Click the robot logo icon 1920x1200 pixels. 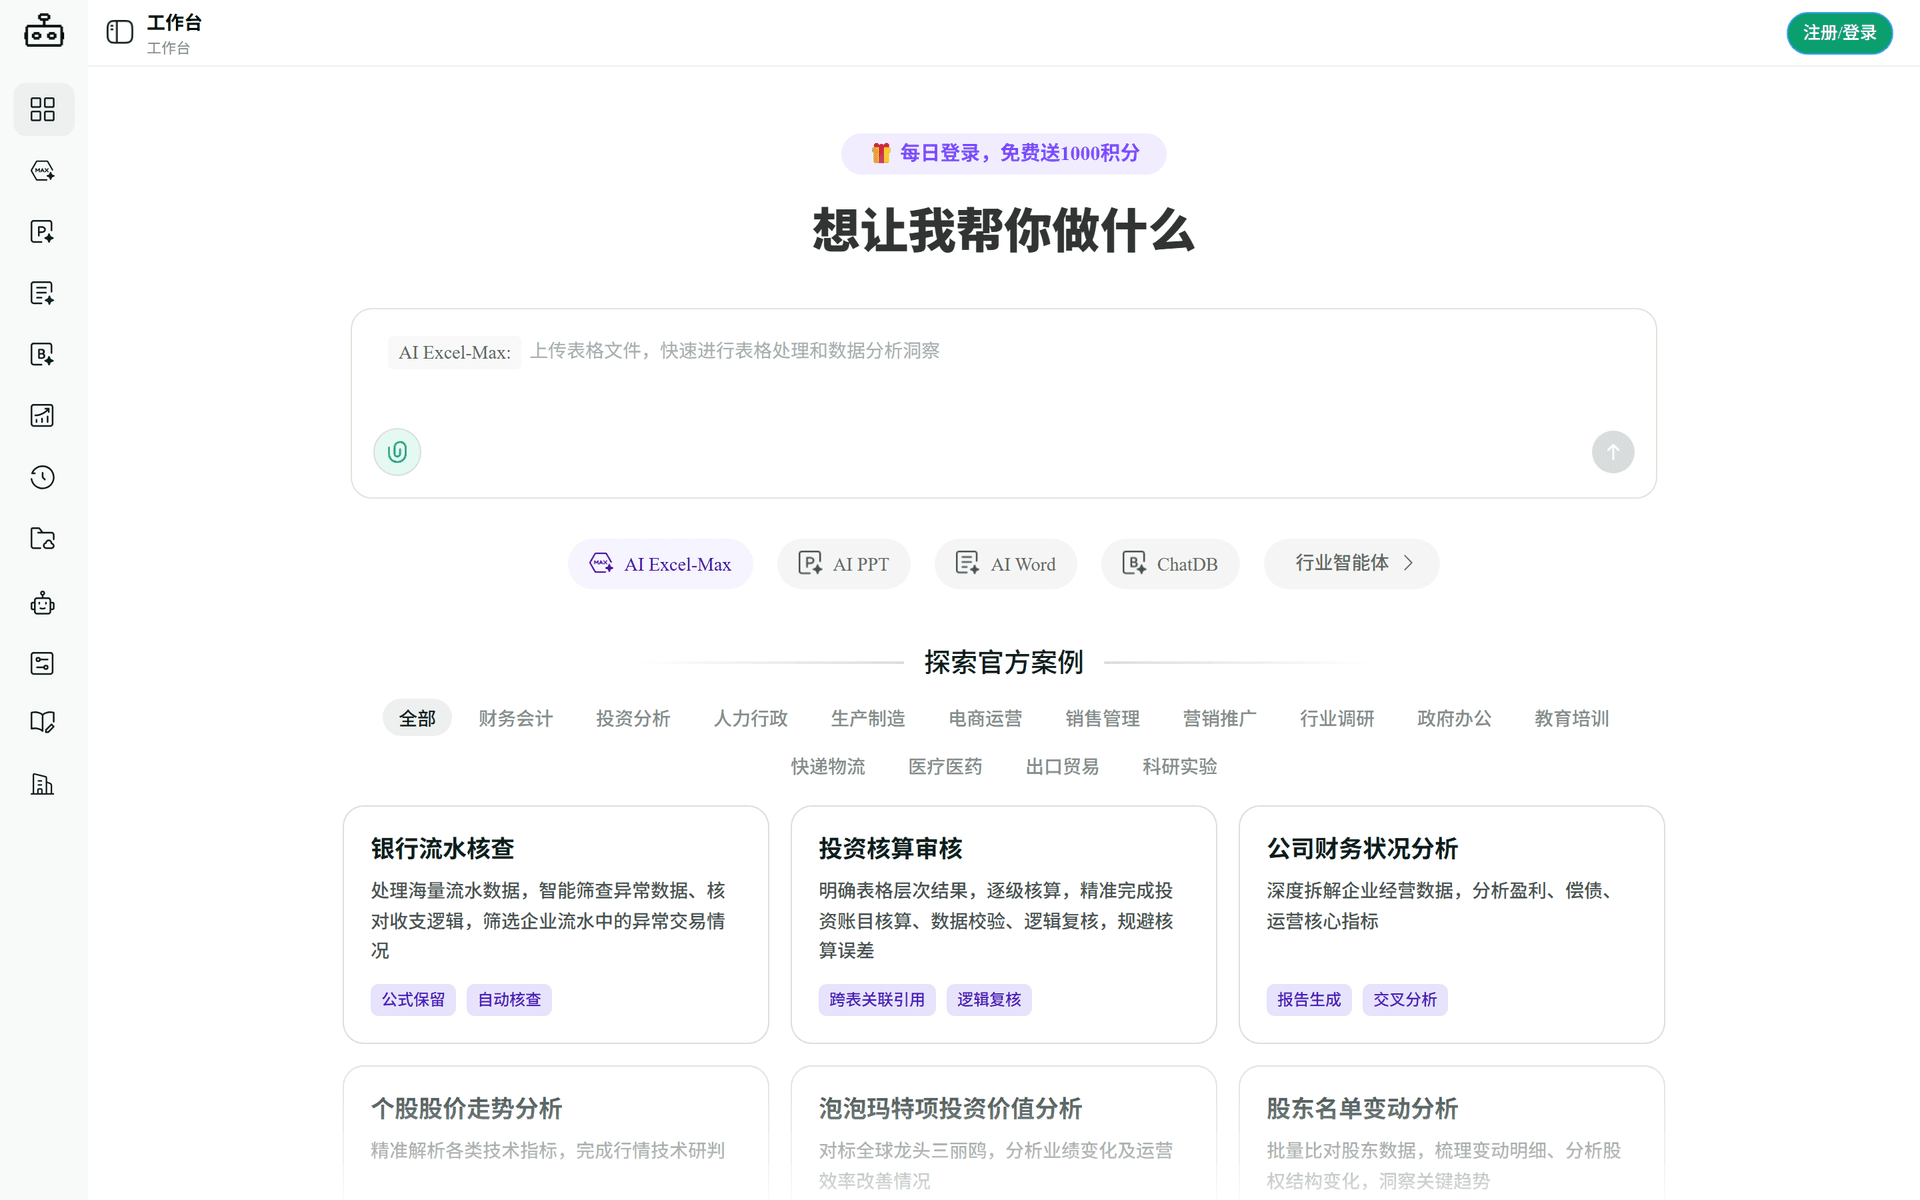[43, 32]
